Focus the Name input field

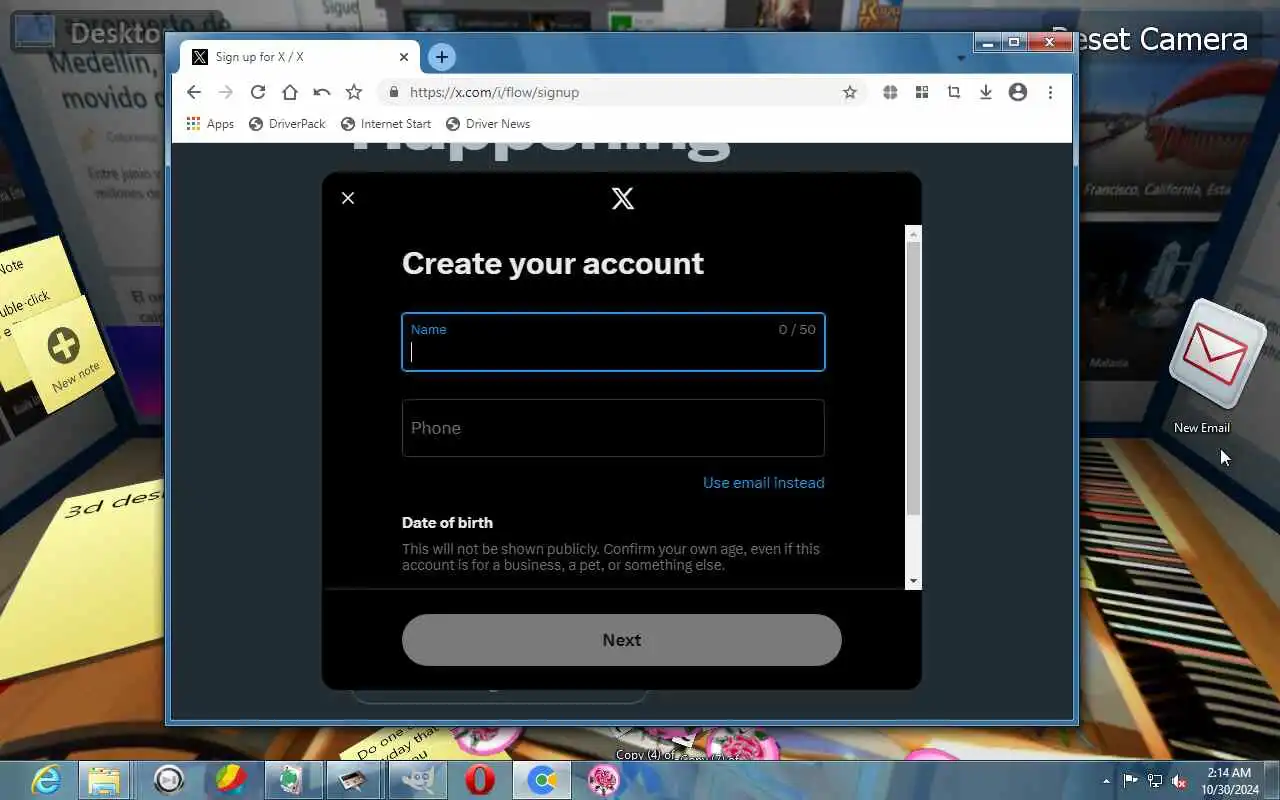[x=613, y=342]
